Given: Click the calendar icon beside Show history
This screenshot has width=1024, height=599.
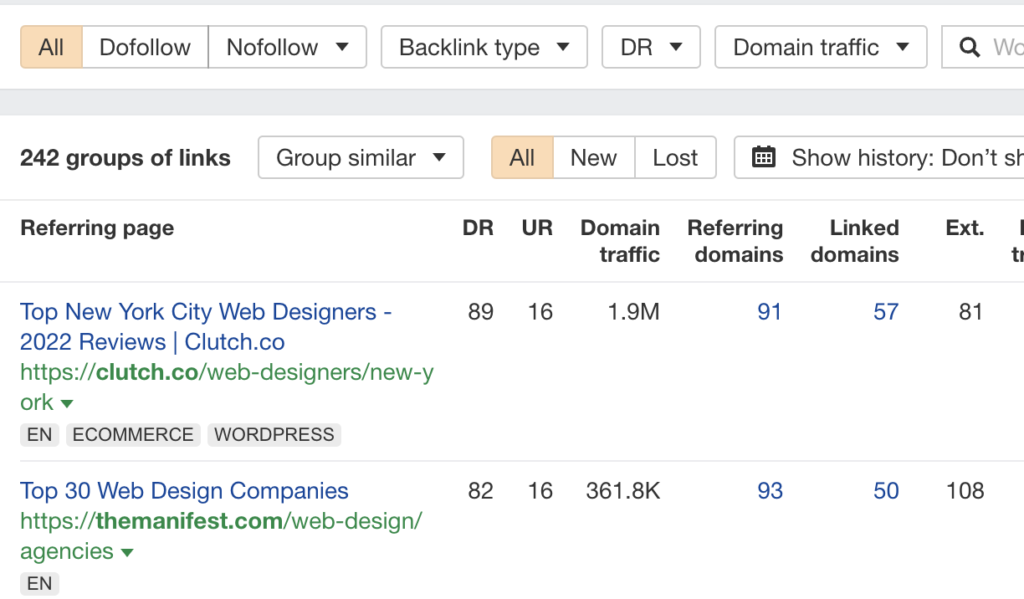Looking at the screenshot, I should point(764,158).
